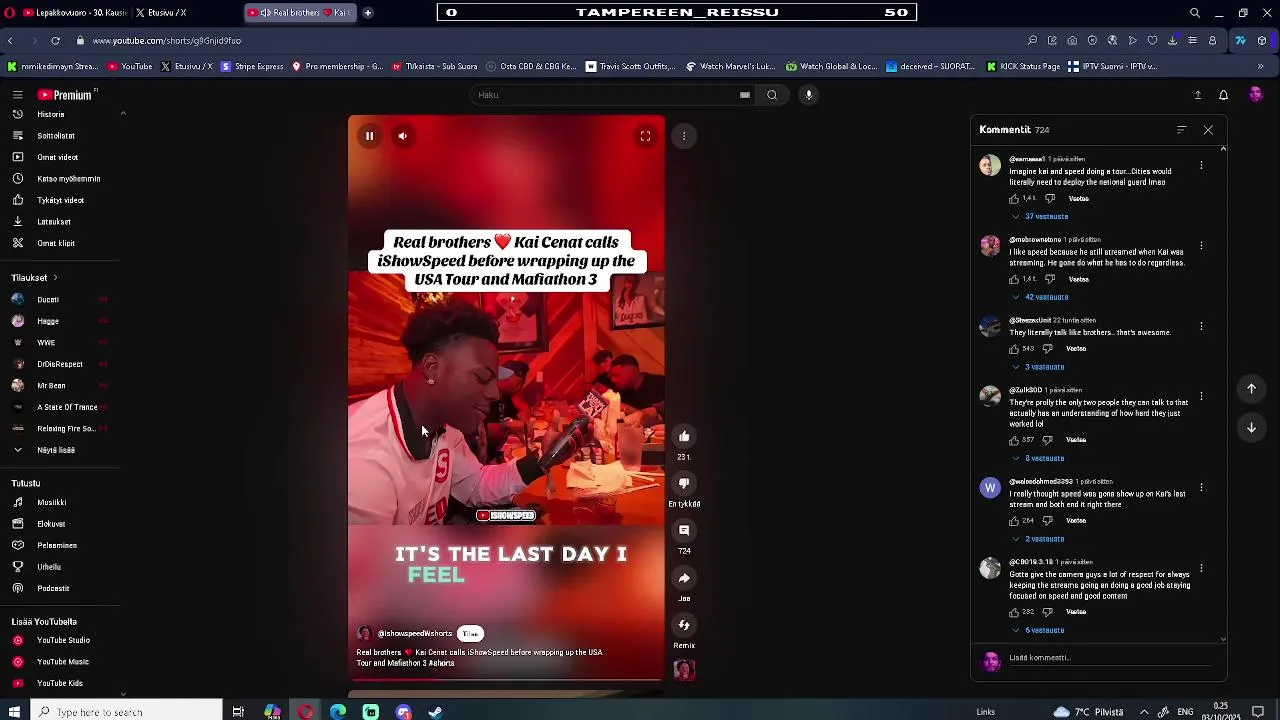Expand the 2 vastausta replies
This screenshot has height=720, width=1280.
[x=1038, y=539]
